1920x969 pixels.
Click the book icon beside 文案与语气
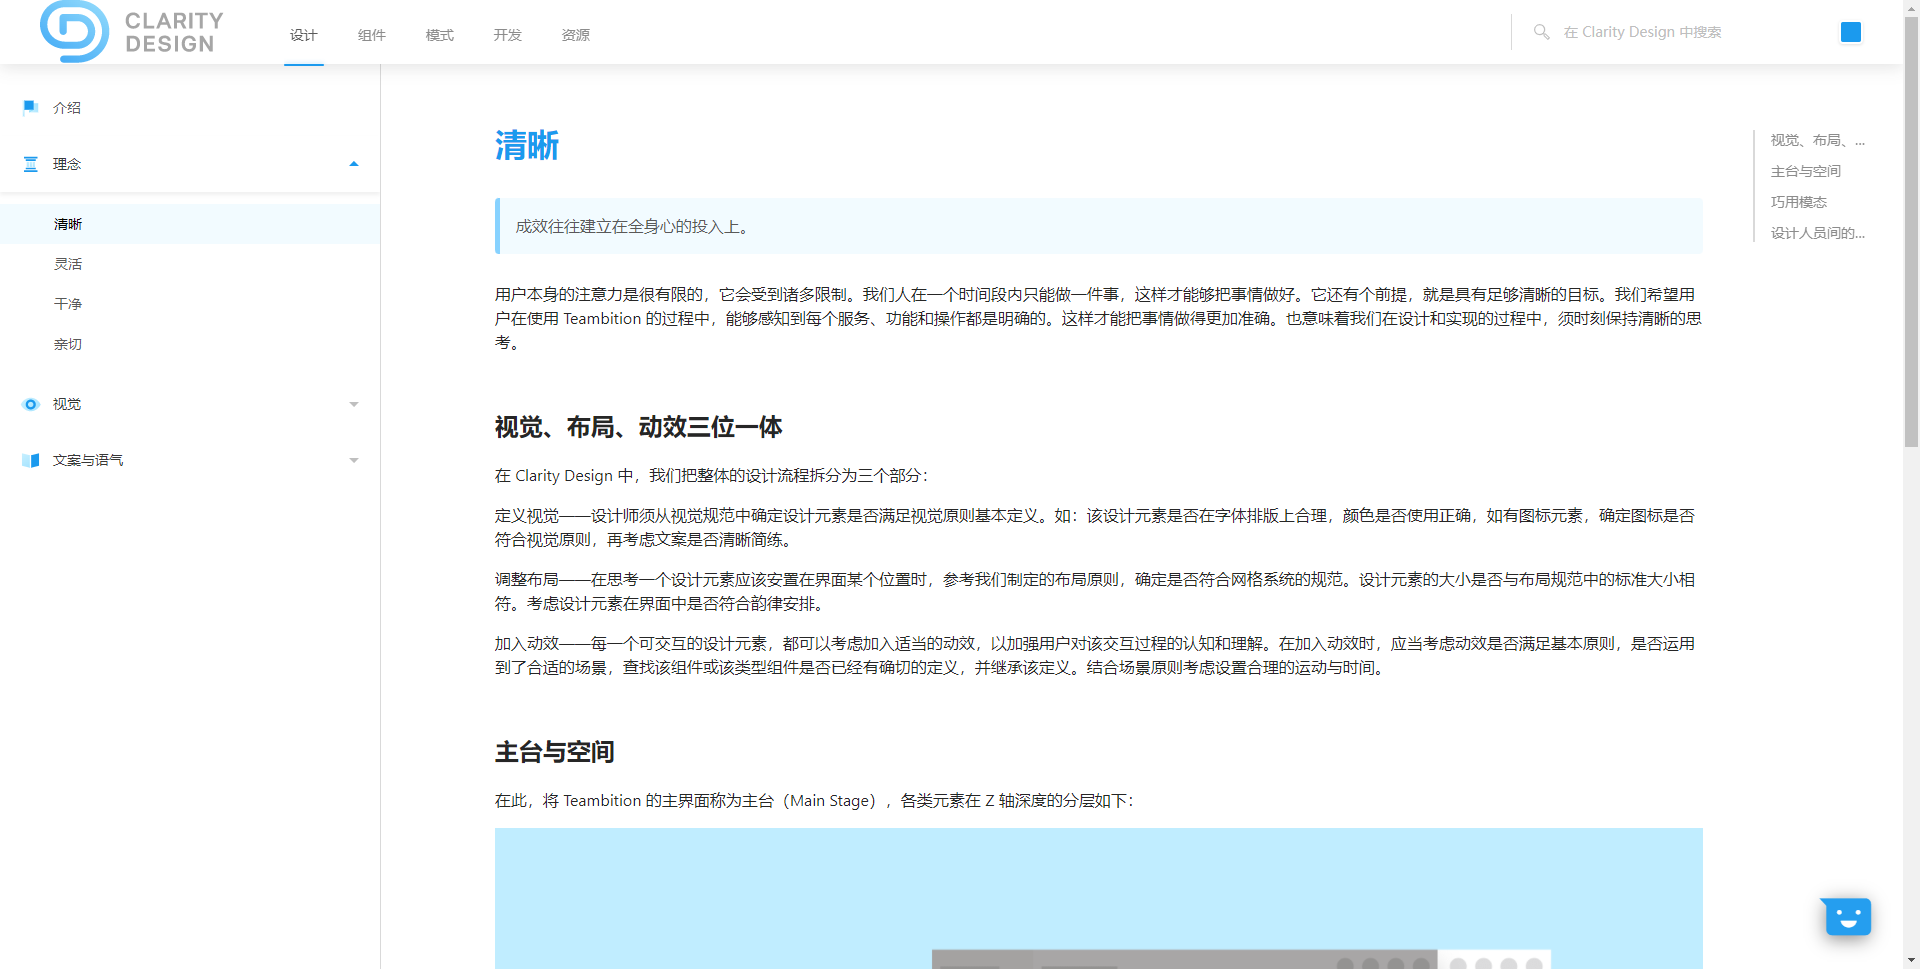pos(31,460)
